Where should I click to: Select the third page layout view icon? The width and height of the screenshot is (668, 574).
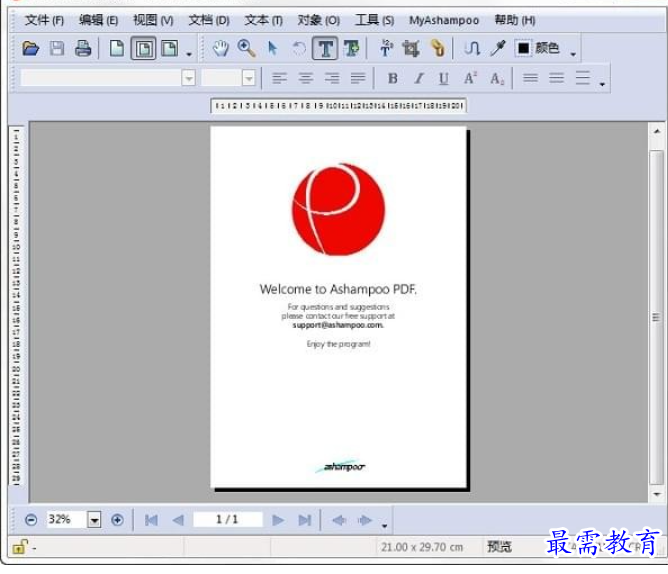pyautogui.click(x=170, y=49)
